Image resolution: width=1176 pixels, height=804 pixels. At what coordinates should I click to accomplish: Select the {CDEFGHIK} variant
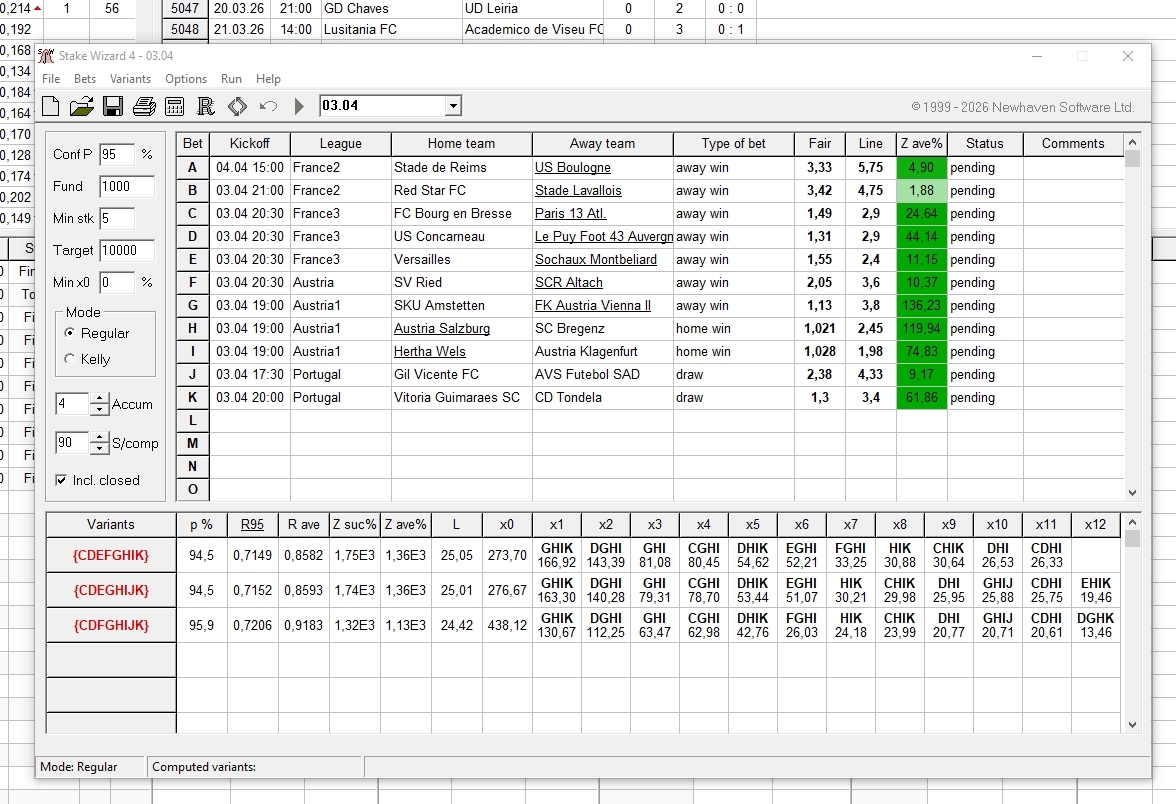pyautogui.click(x=111, y=556)
